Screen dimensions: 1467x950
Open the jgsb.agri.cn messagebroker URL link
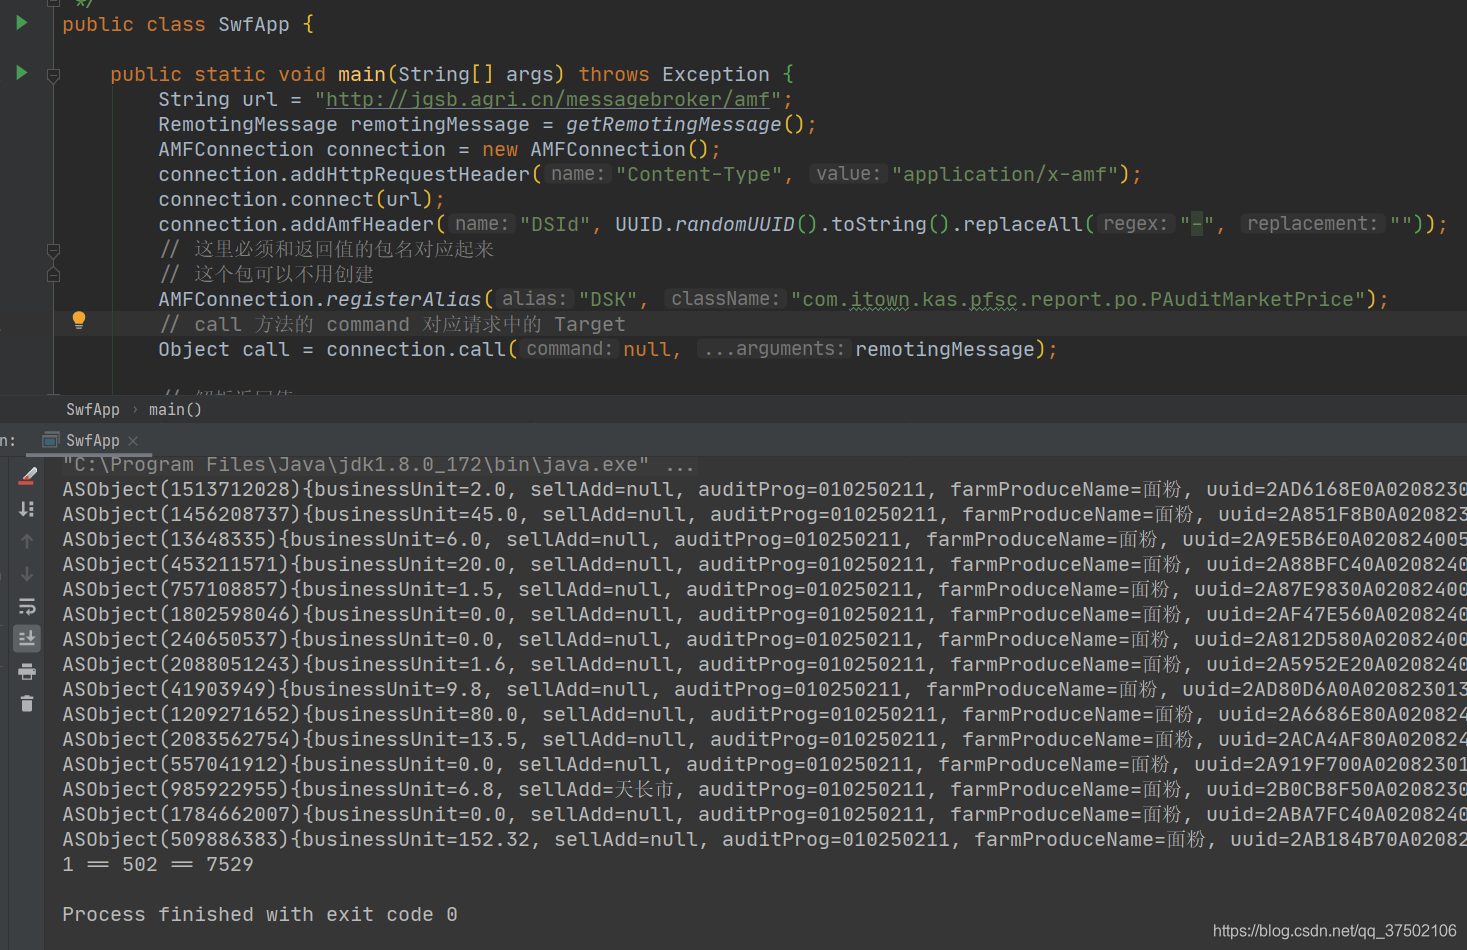tap(548, 99)
